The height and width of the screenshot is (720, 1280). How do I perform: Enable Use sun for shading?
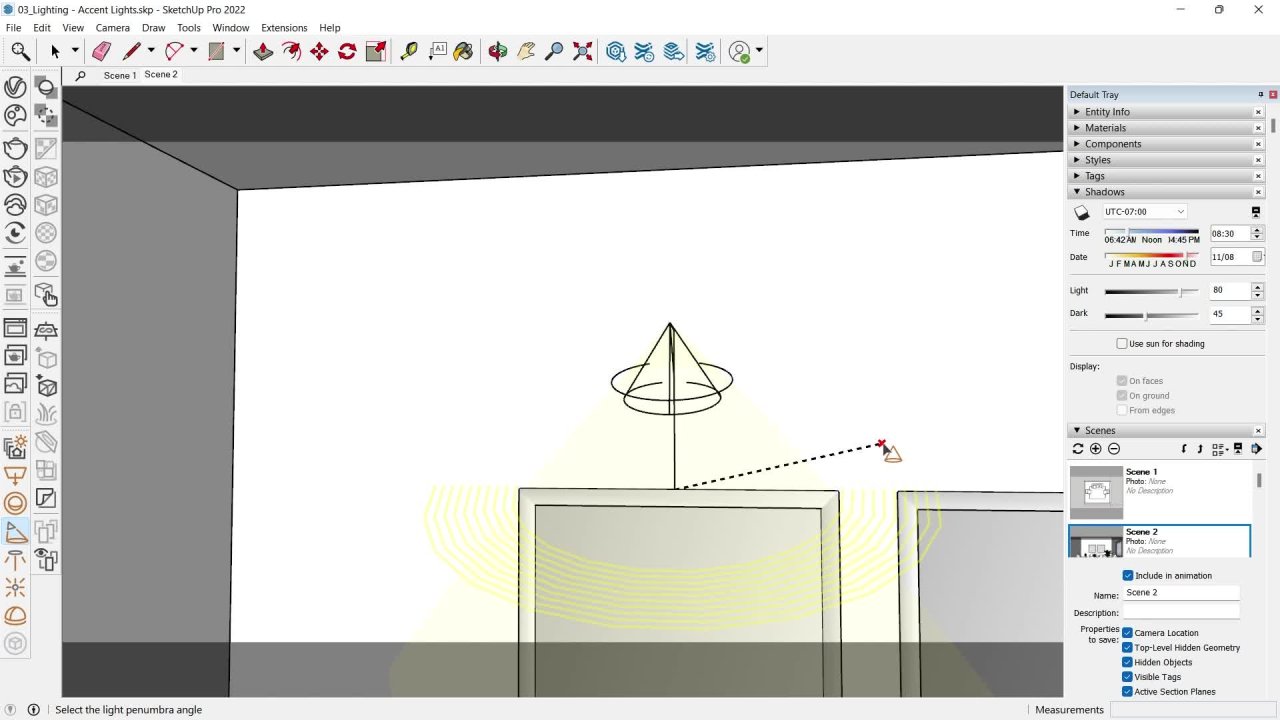point(1122,344)
